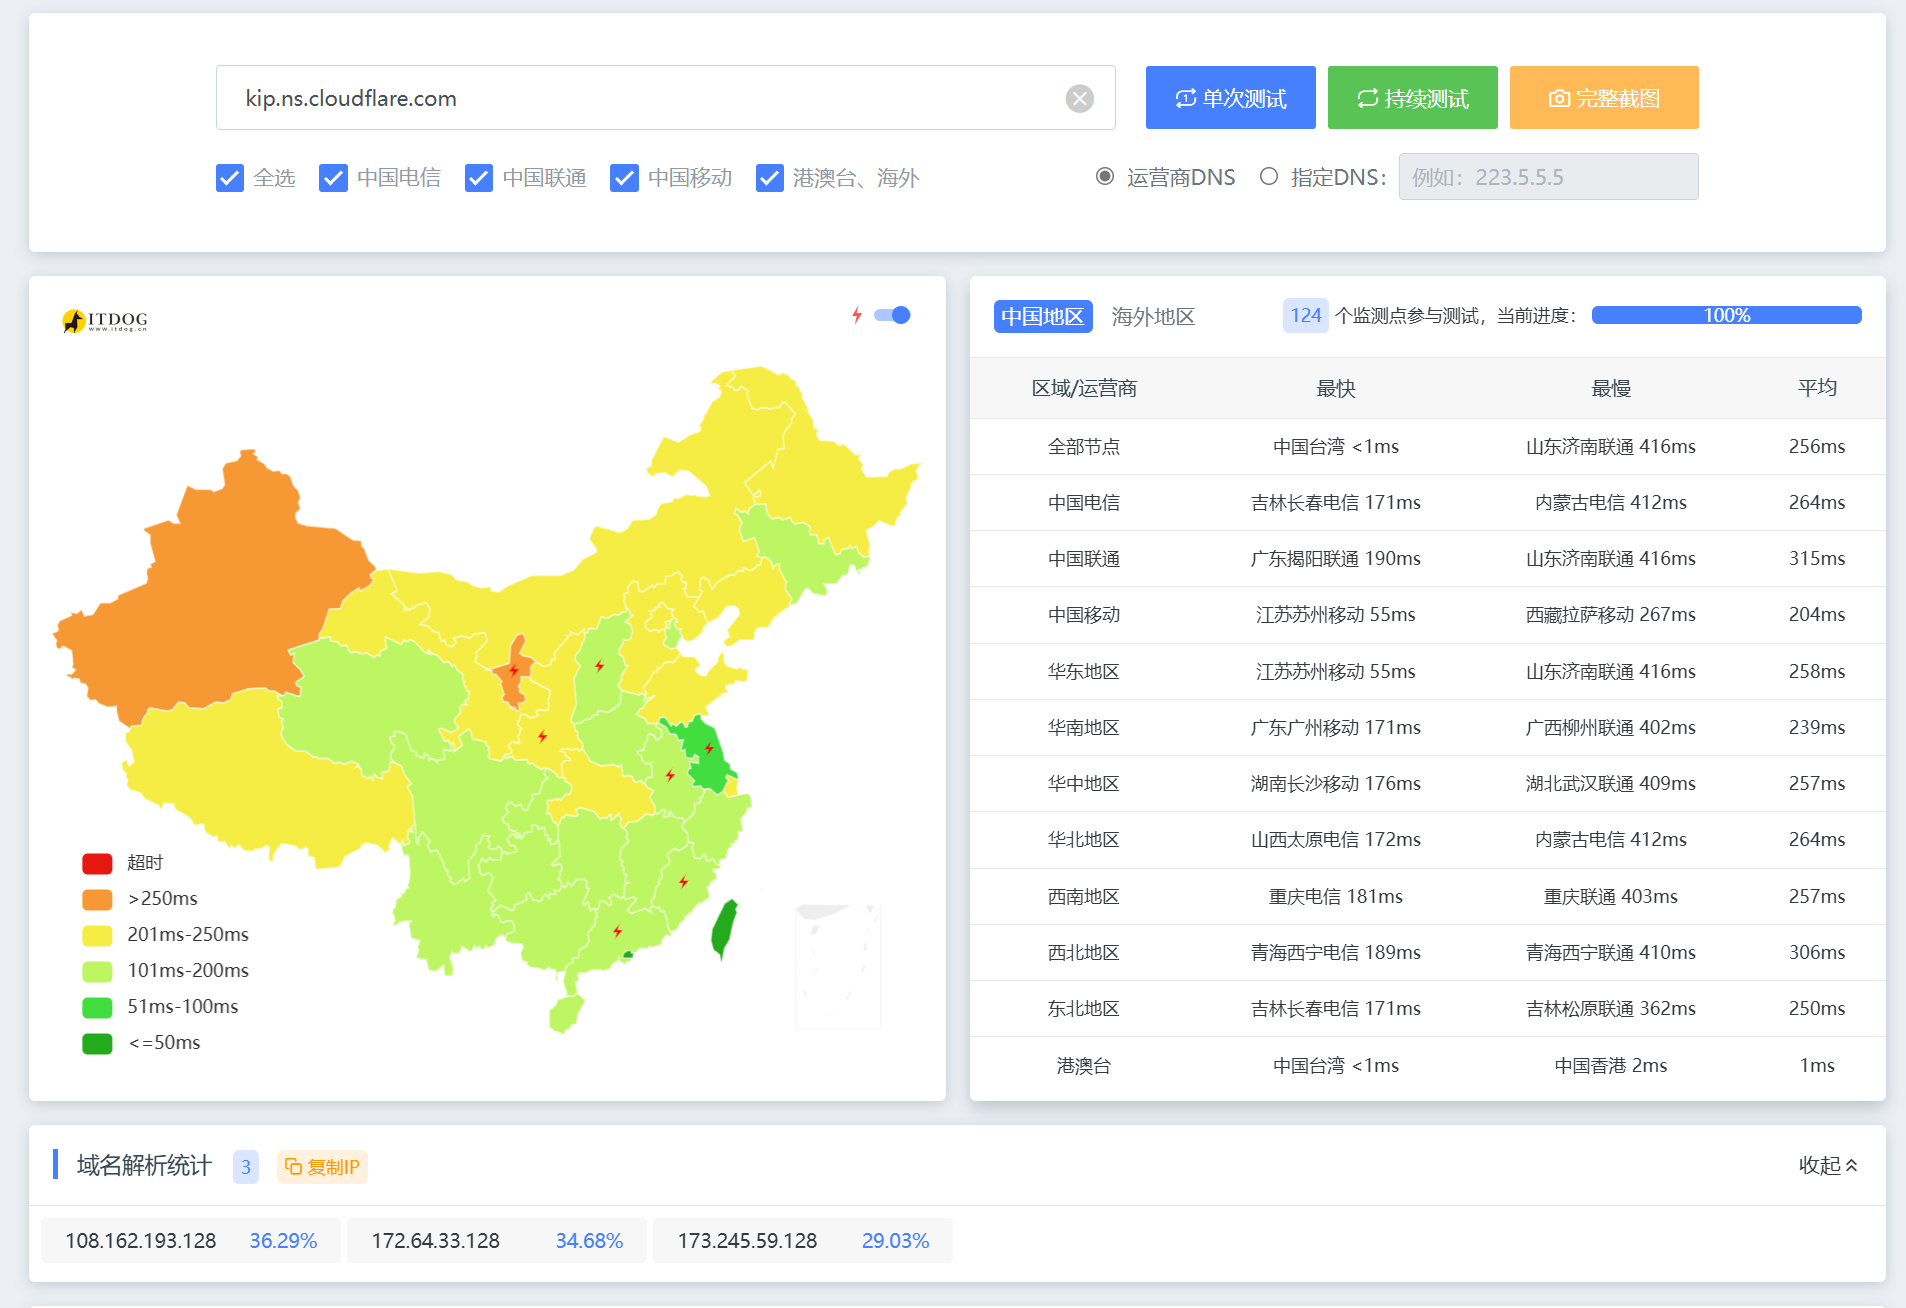Toggle the lightning marker switch on the map

pyautogui.click(x=892, y=315)
